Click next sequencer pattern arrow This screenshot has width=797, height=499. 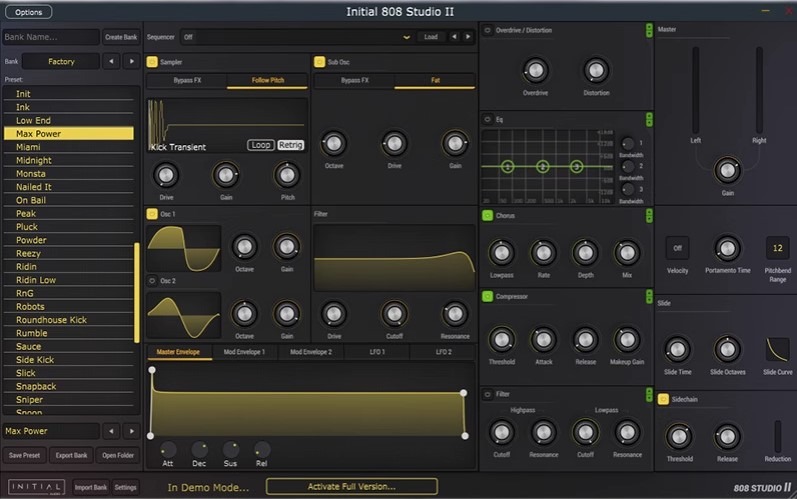[x=468, y=37]
